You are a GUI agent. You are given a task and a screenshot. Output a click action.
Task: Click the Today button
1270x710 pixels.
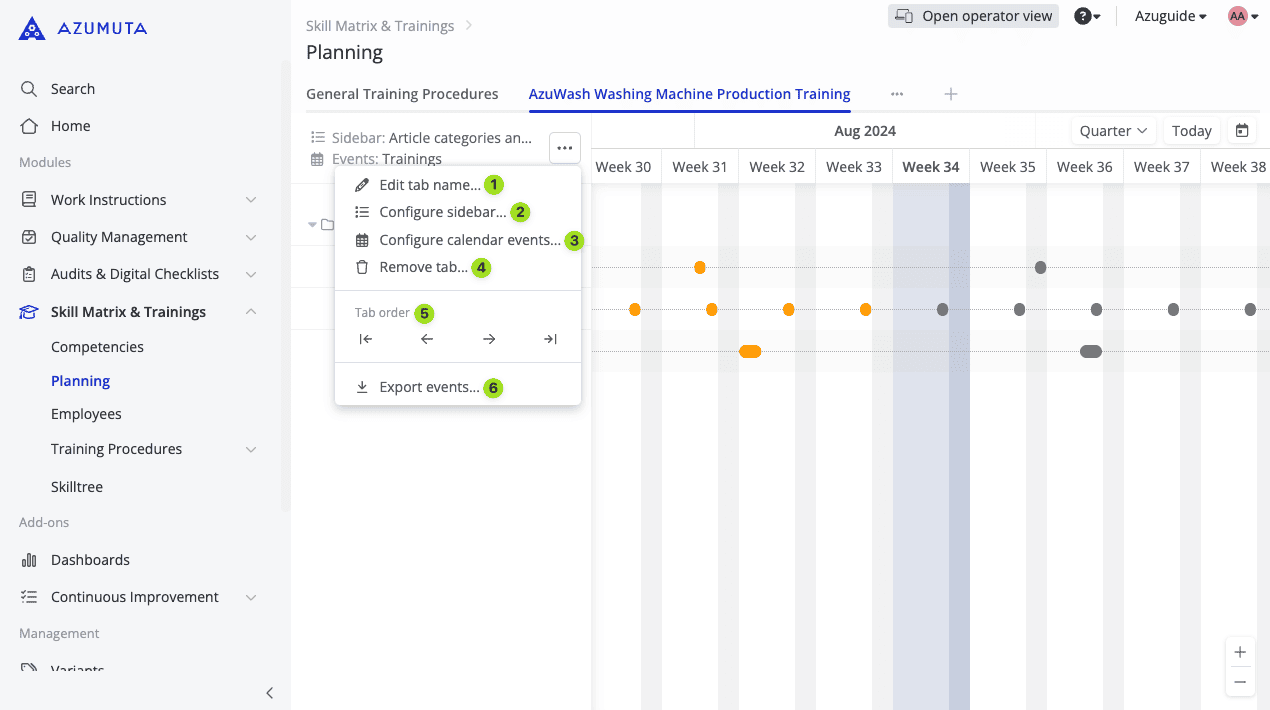pos(1191,131)
